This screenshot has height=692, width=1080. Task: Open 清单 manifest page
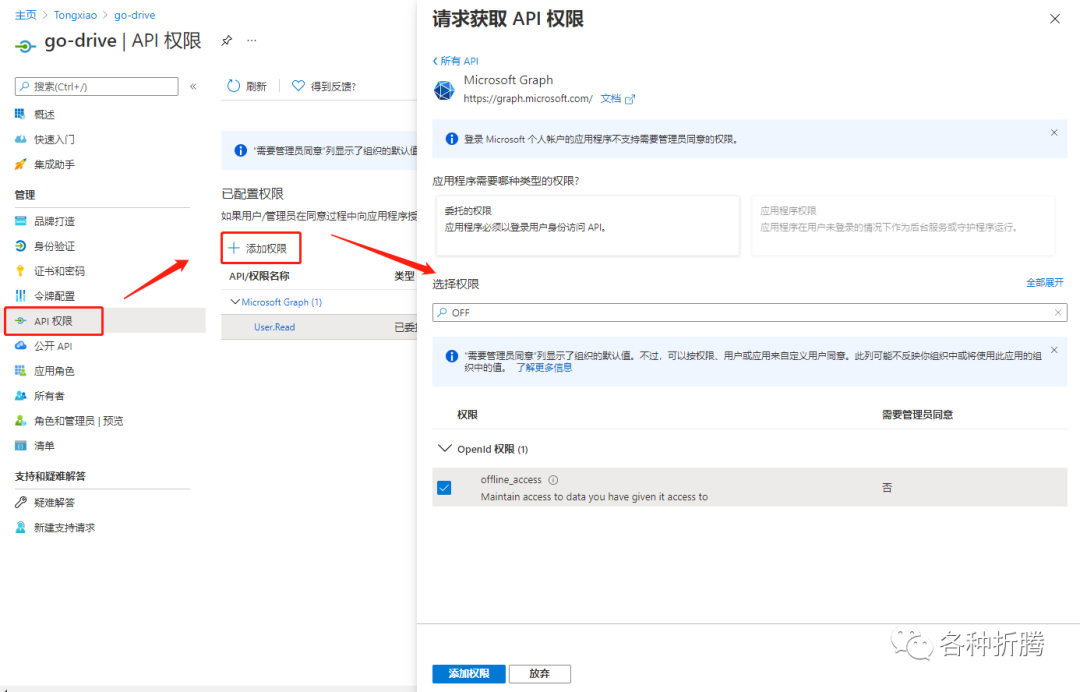pyautogui.click(x=43, y=445)
